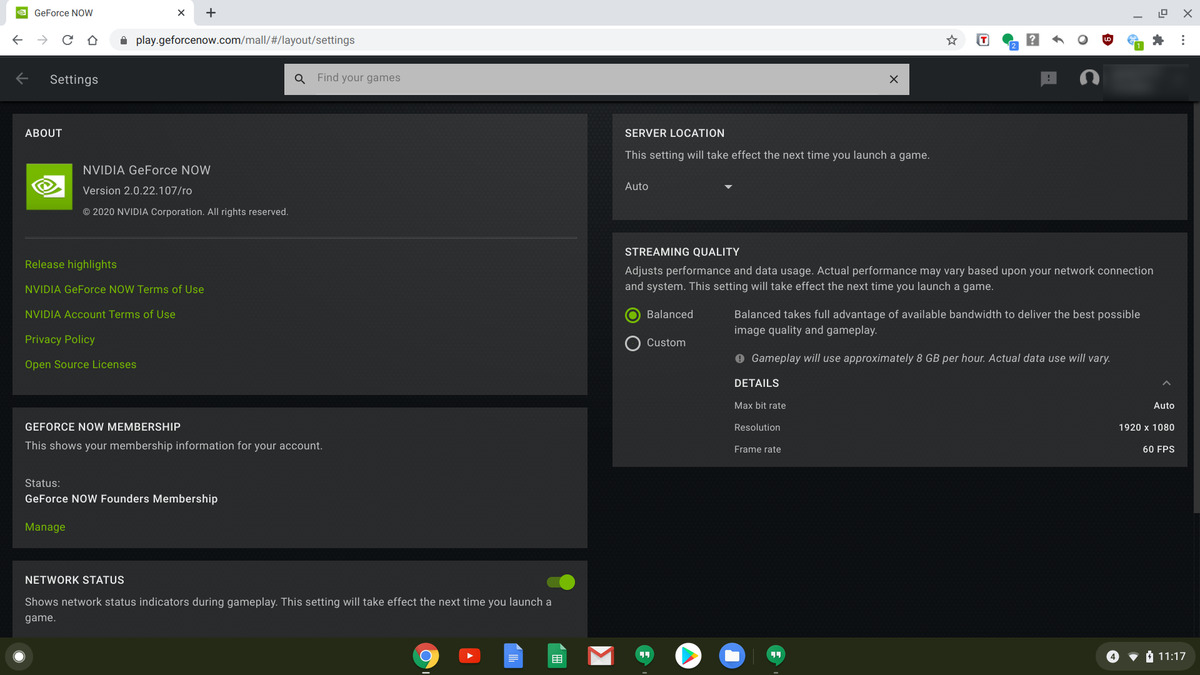The image size is (1200, 675).
Task: Click the GeForce NOW Founders Membership status
Action: coord(121,498)
